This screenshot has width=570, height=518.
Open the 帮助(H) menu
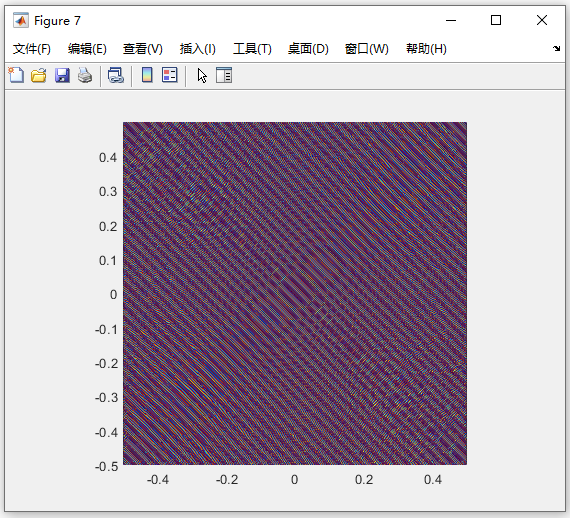click(x=426, y=49)
